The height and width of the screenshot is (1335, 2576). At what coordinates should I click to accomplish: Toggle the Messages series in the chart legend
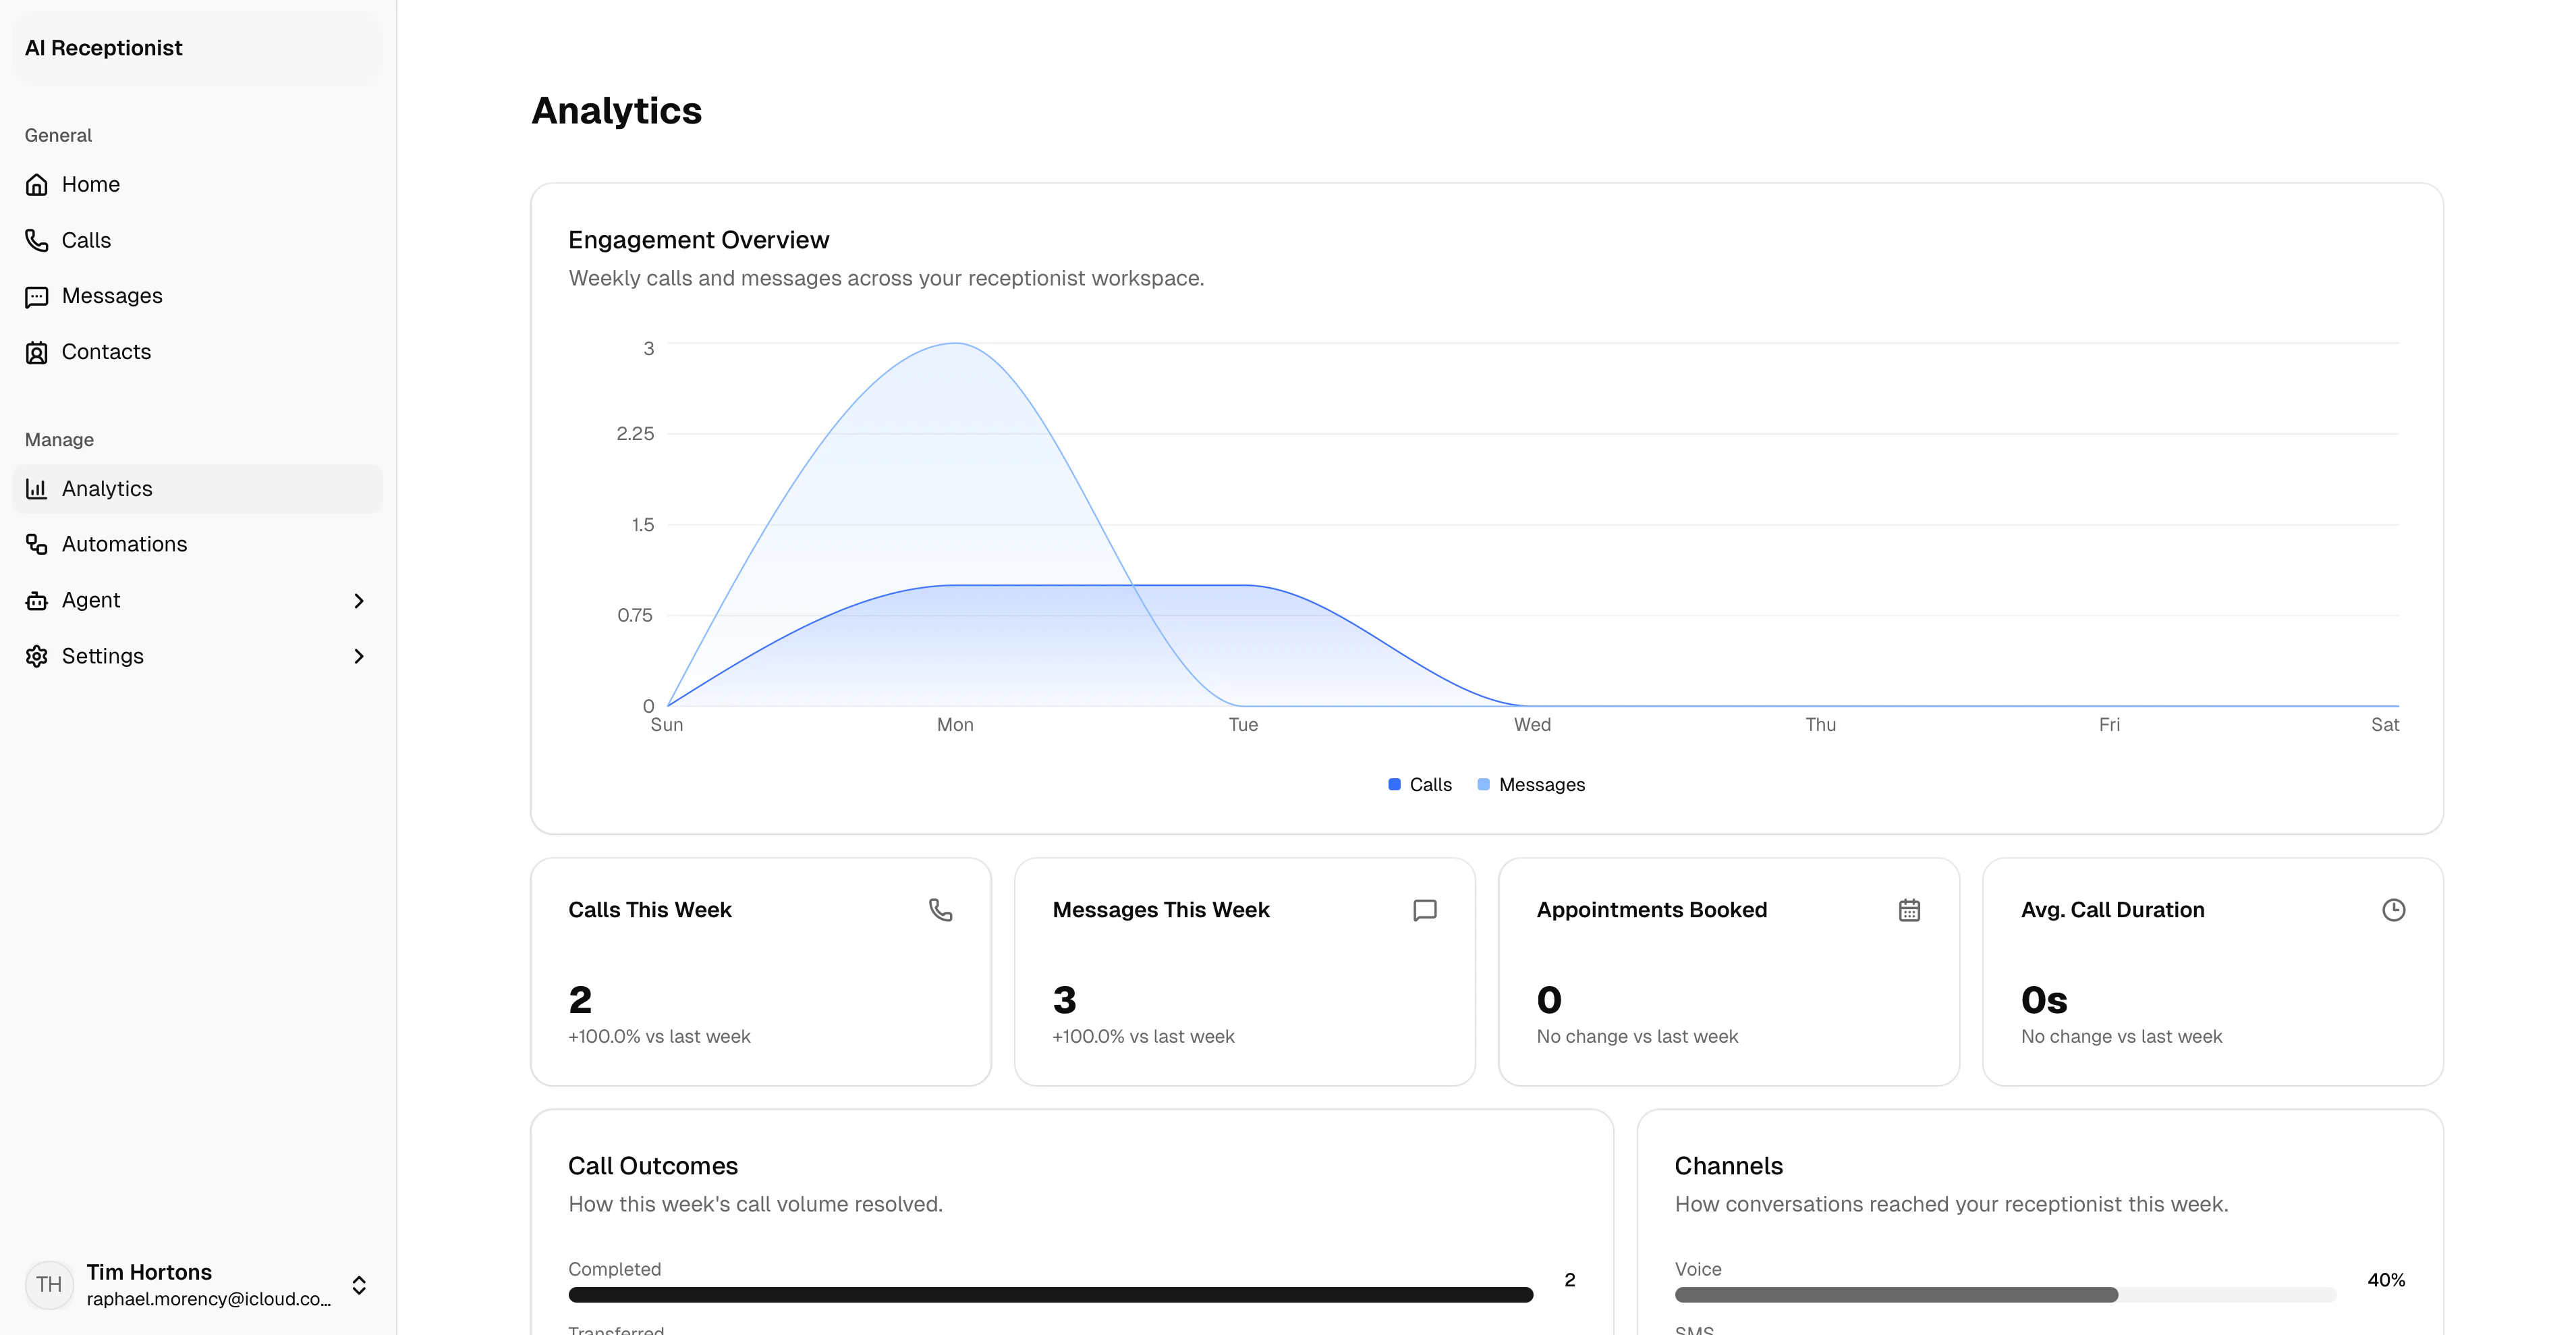1531,785
